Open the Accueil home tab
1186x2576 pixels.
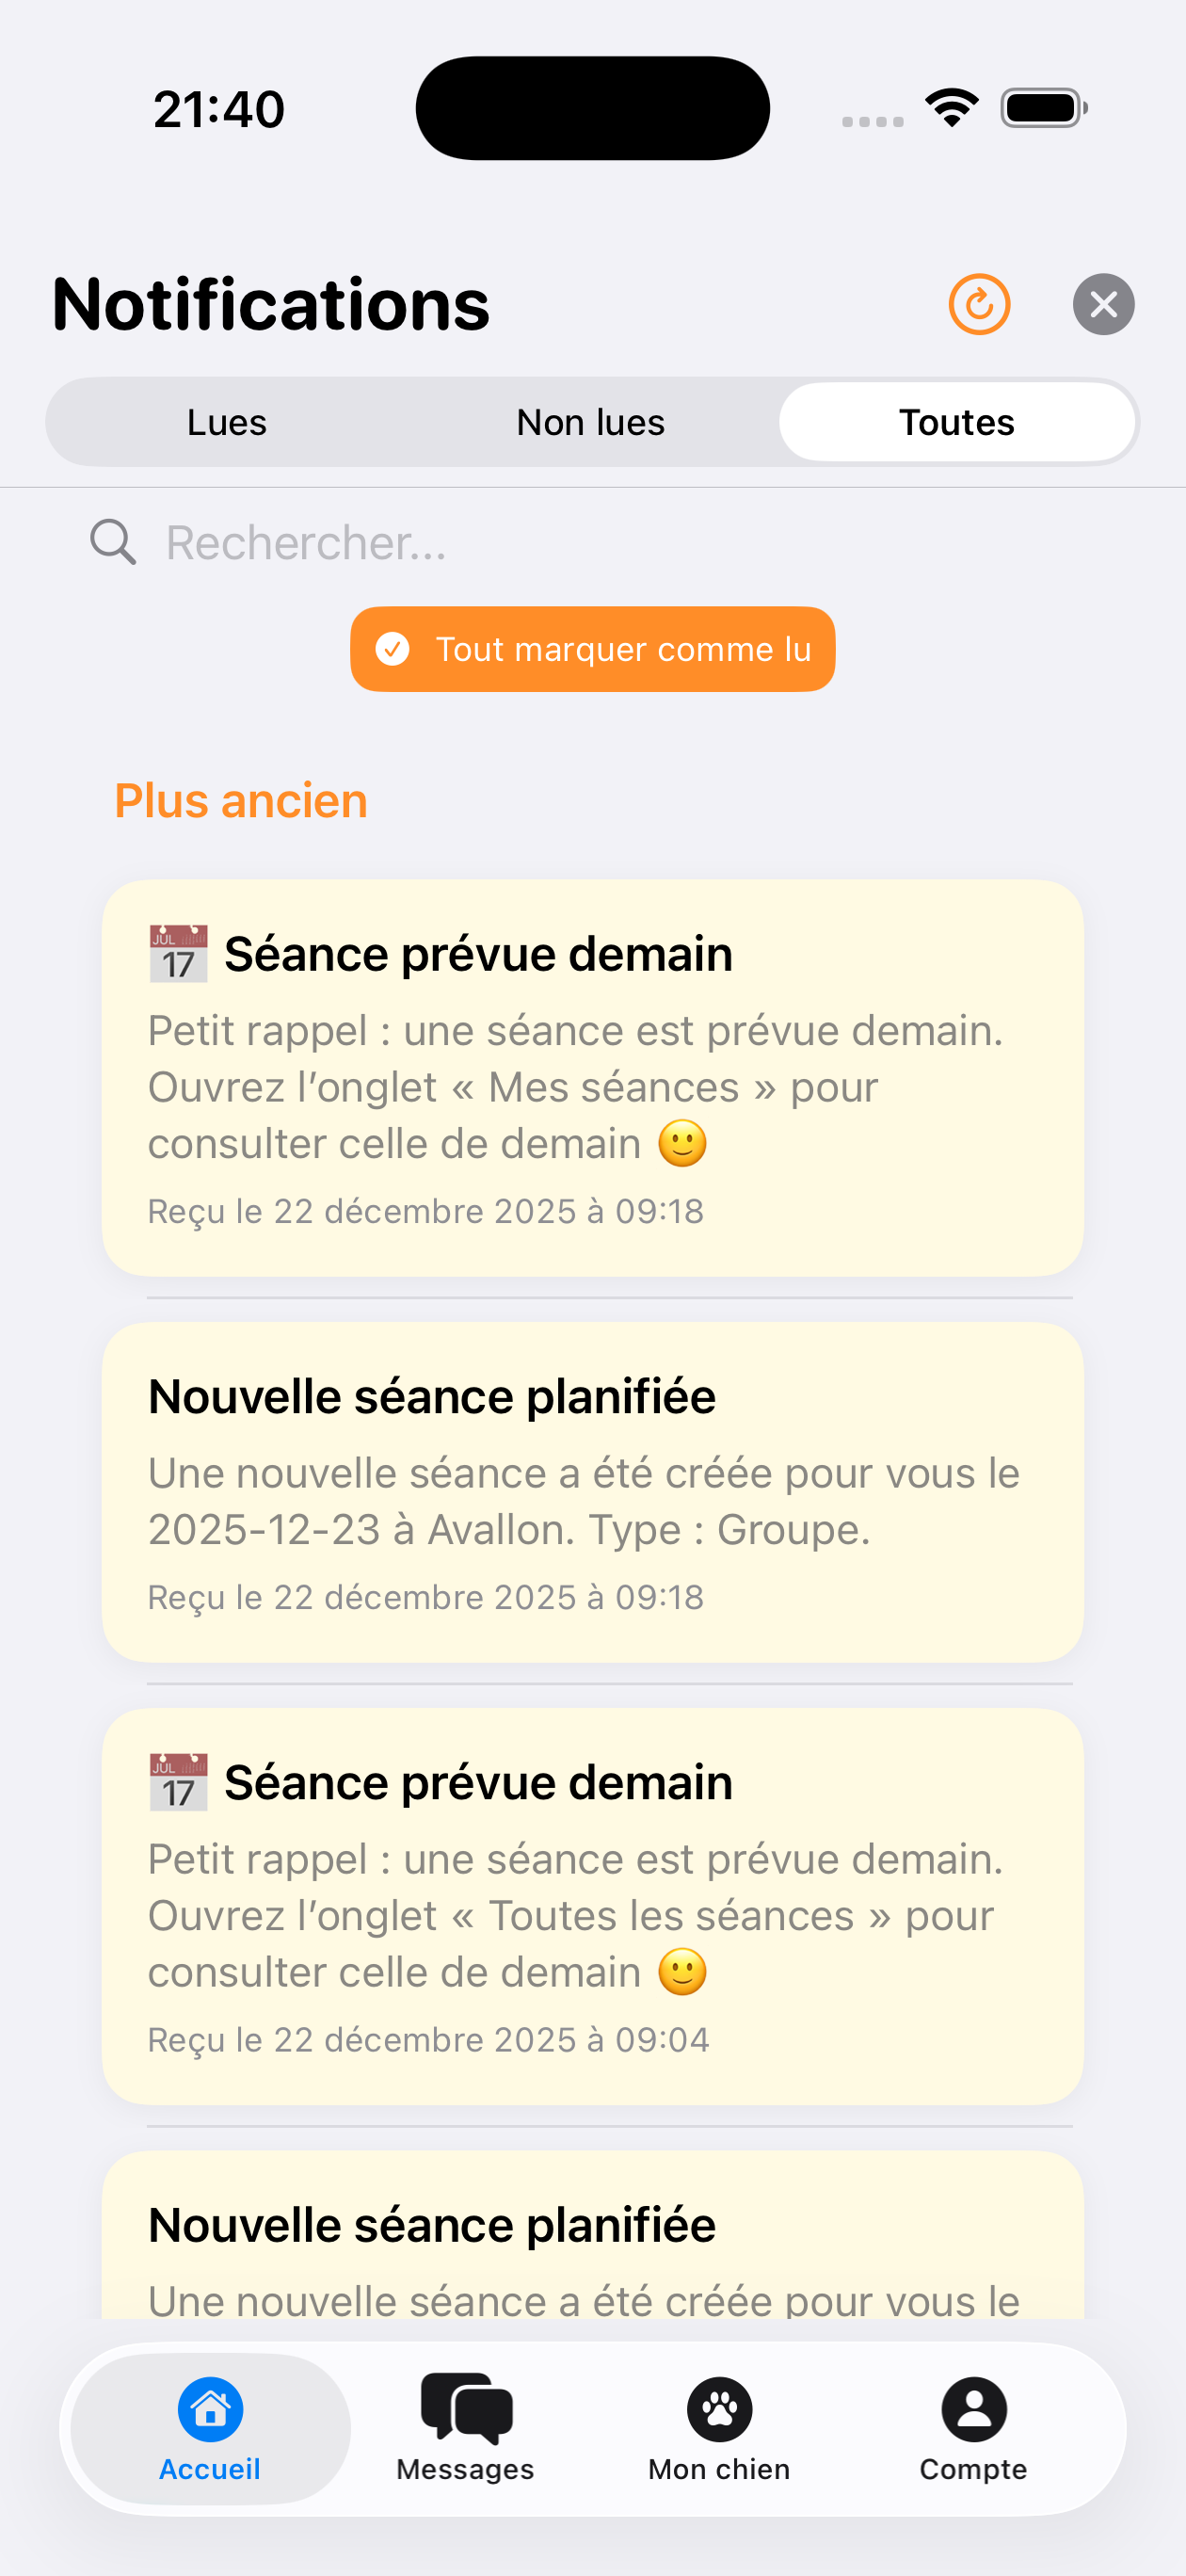click(x=210, y=2428)
